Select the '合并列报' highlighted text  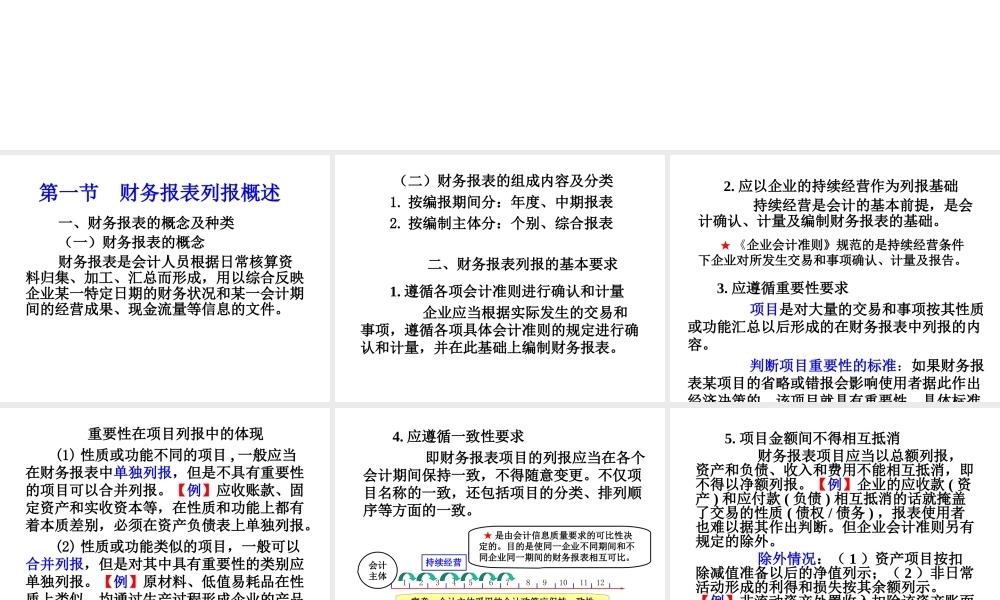pyautogui.click(x=55, y=564)
